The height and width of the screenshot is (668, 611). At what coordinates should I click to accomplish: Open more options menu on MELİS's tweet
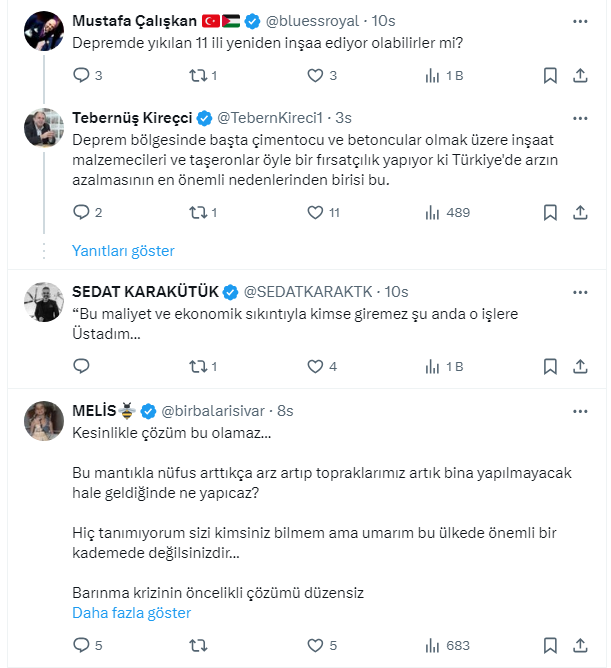point(580,411)
